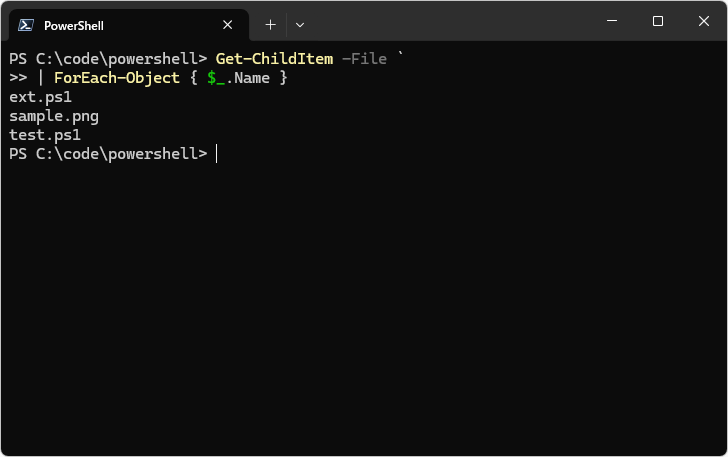Click the ext.ps1 output line
Screen dimensions: 728x457
[40, 97]
